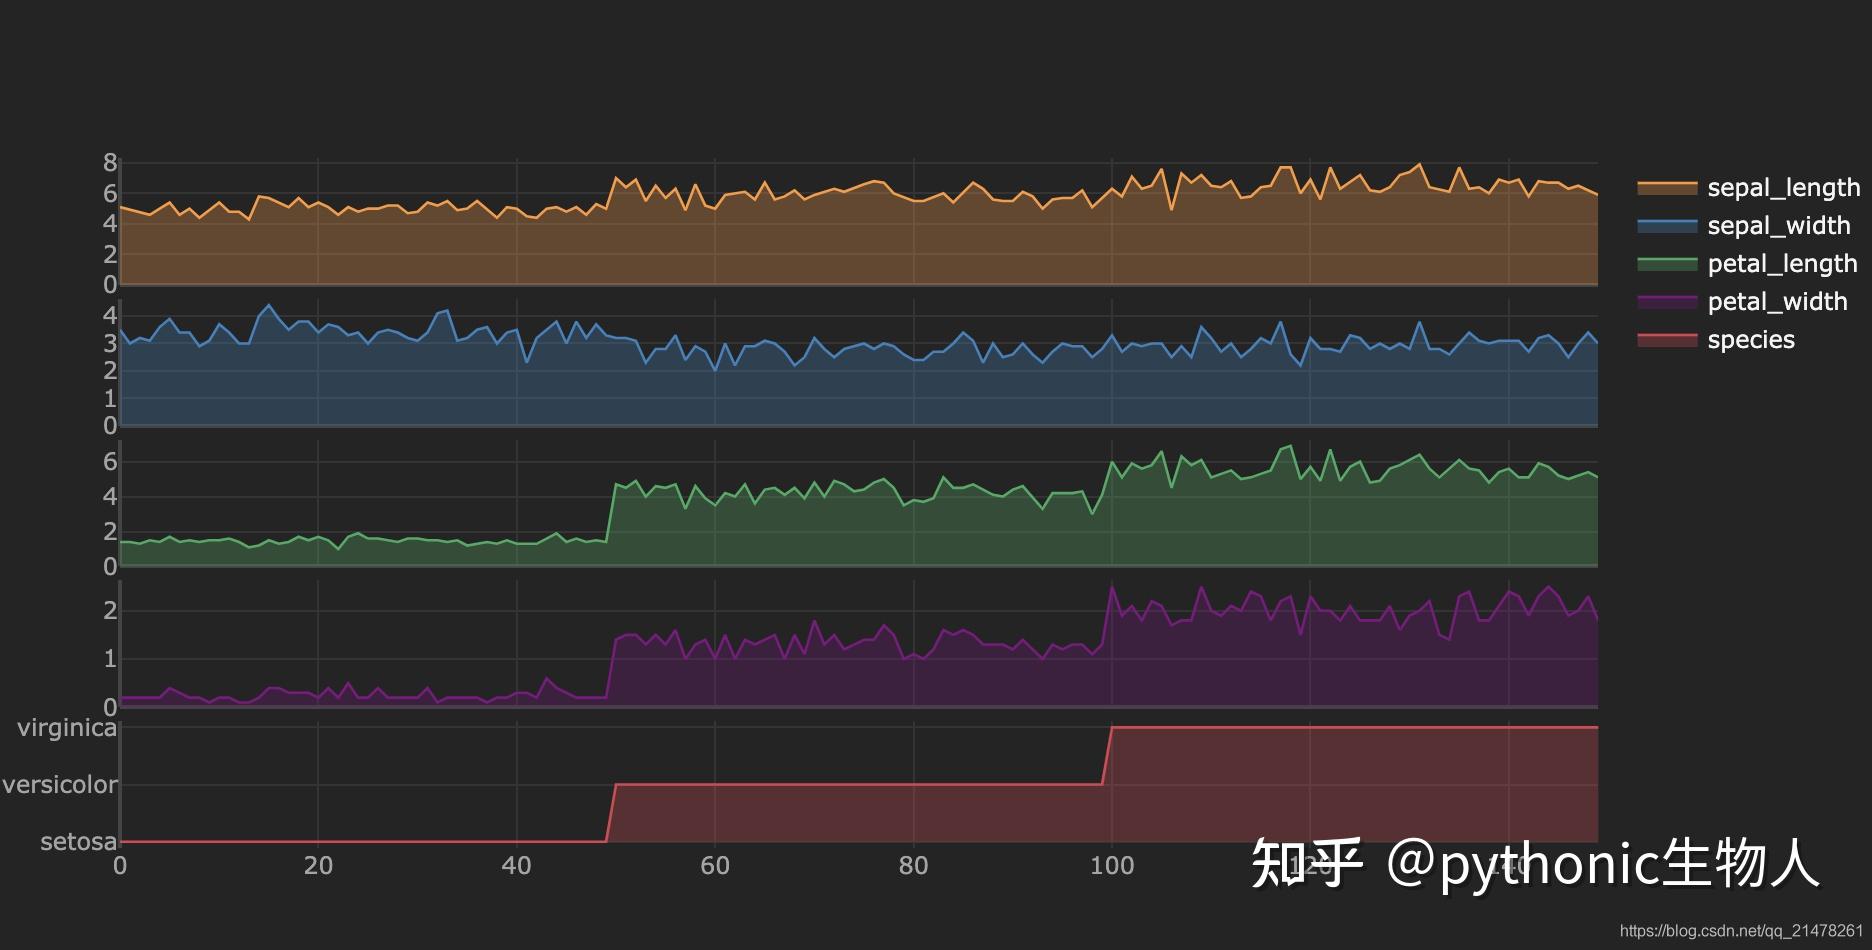Select the sepal_width legend text entry
The width and height of the screenshot is (1872, 950).
point(1777,225)
